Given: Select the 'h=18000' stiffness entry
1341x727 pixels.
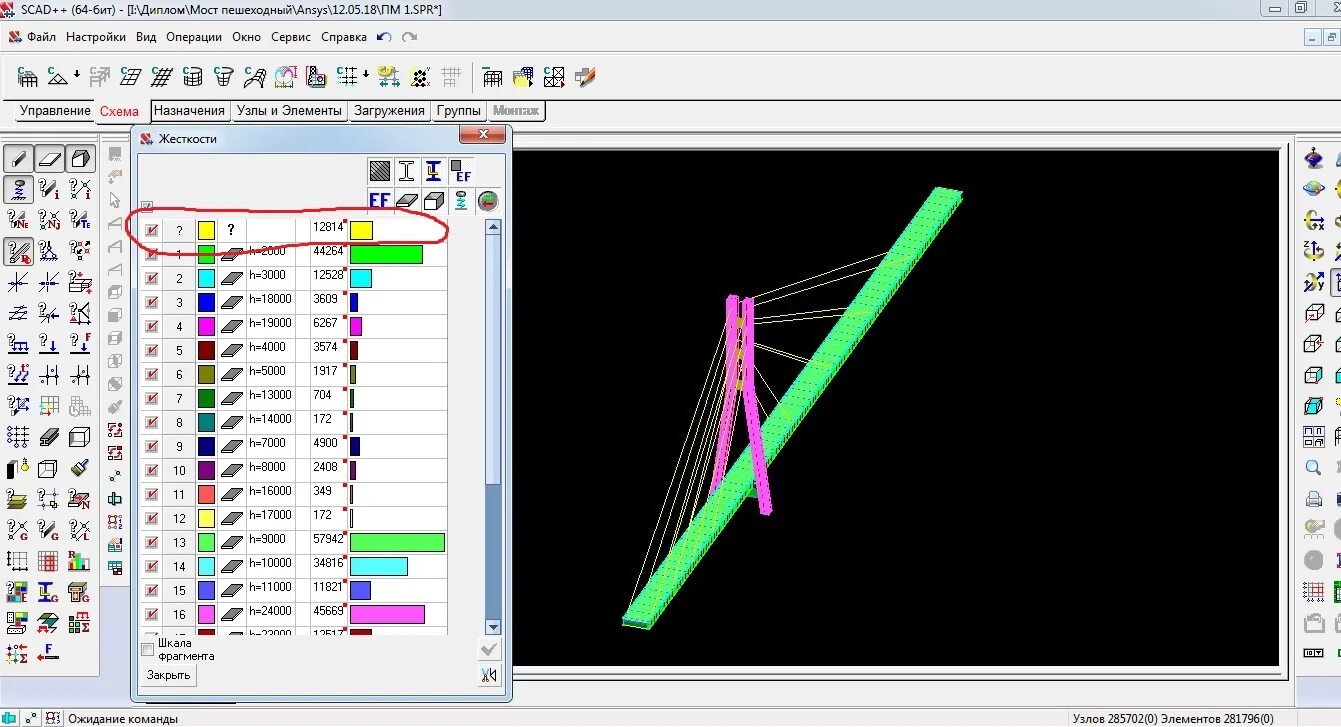Looking at the screenshot, I should point(270,299).
